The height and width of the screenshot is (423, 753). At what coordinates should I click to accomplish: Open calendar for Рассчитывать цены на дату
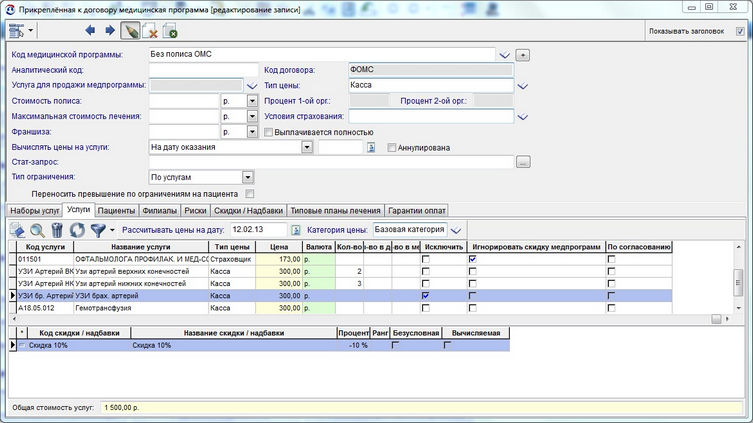(x=296, y=230)
